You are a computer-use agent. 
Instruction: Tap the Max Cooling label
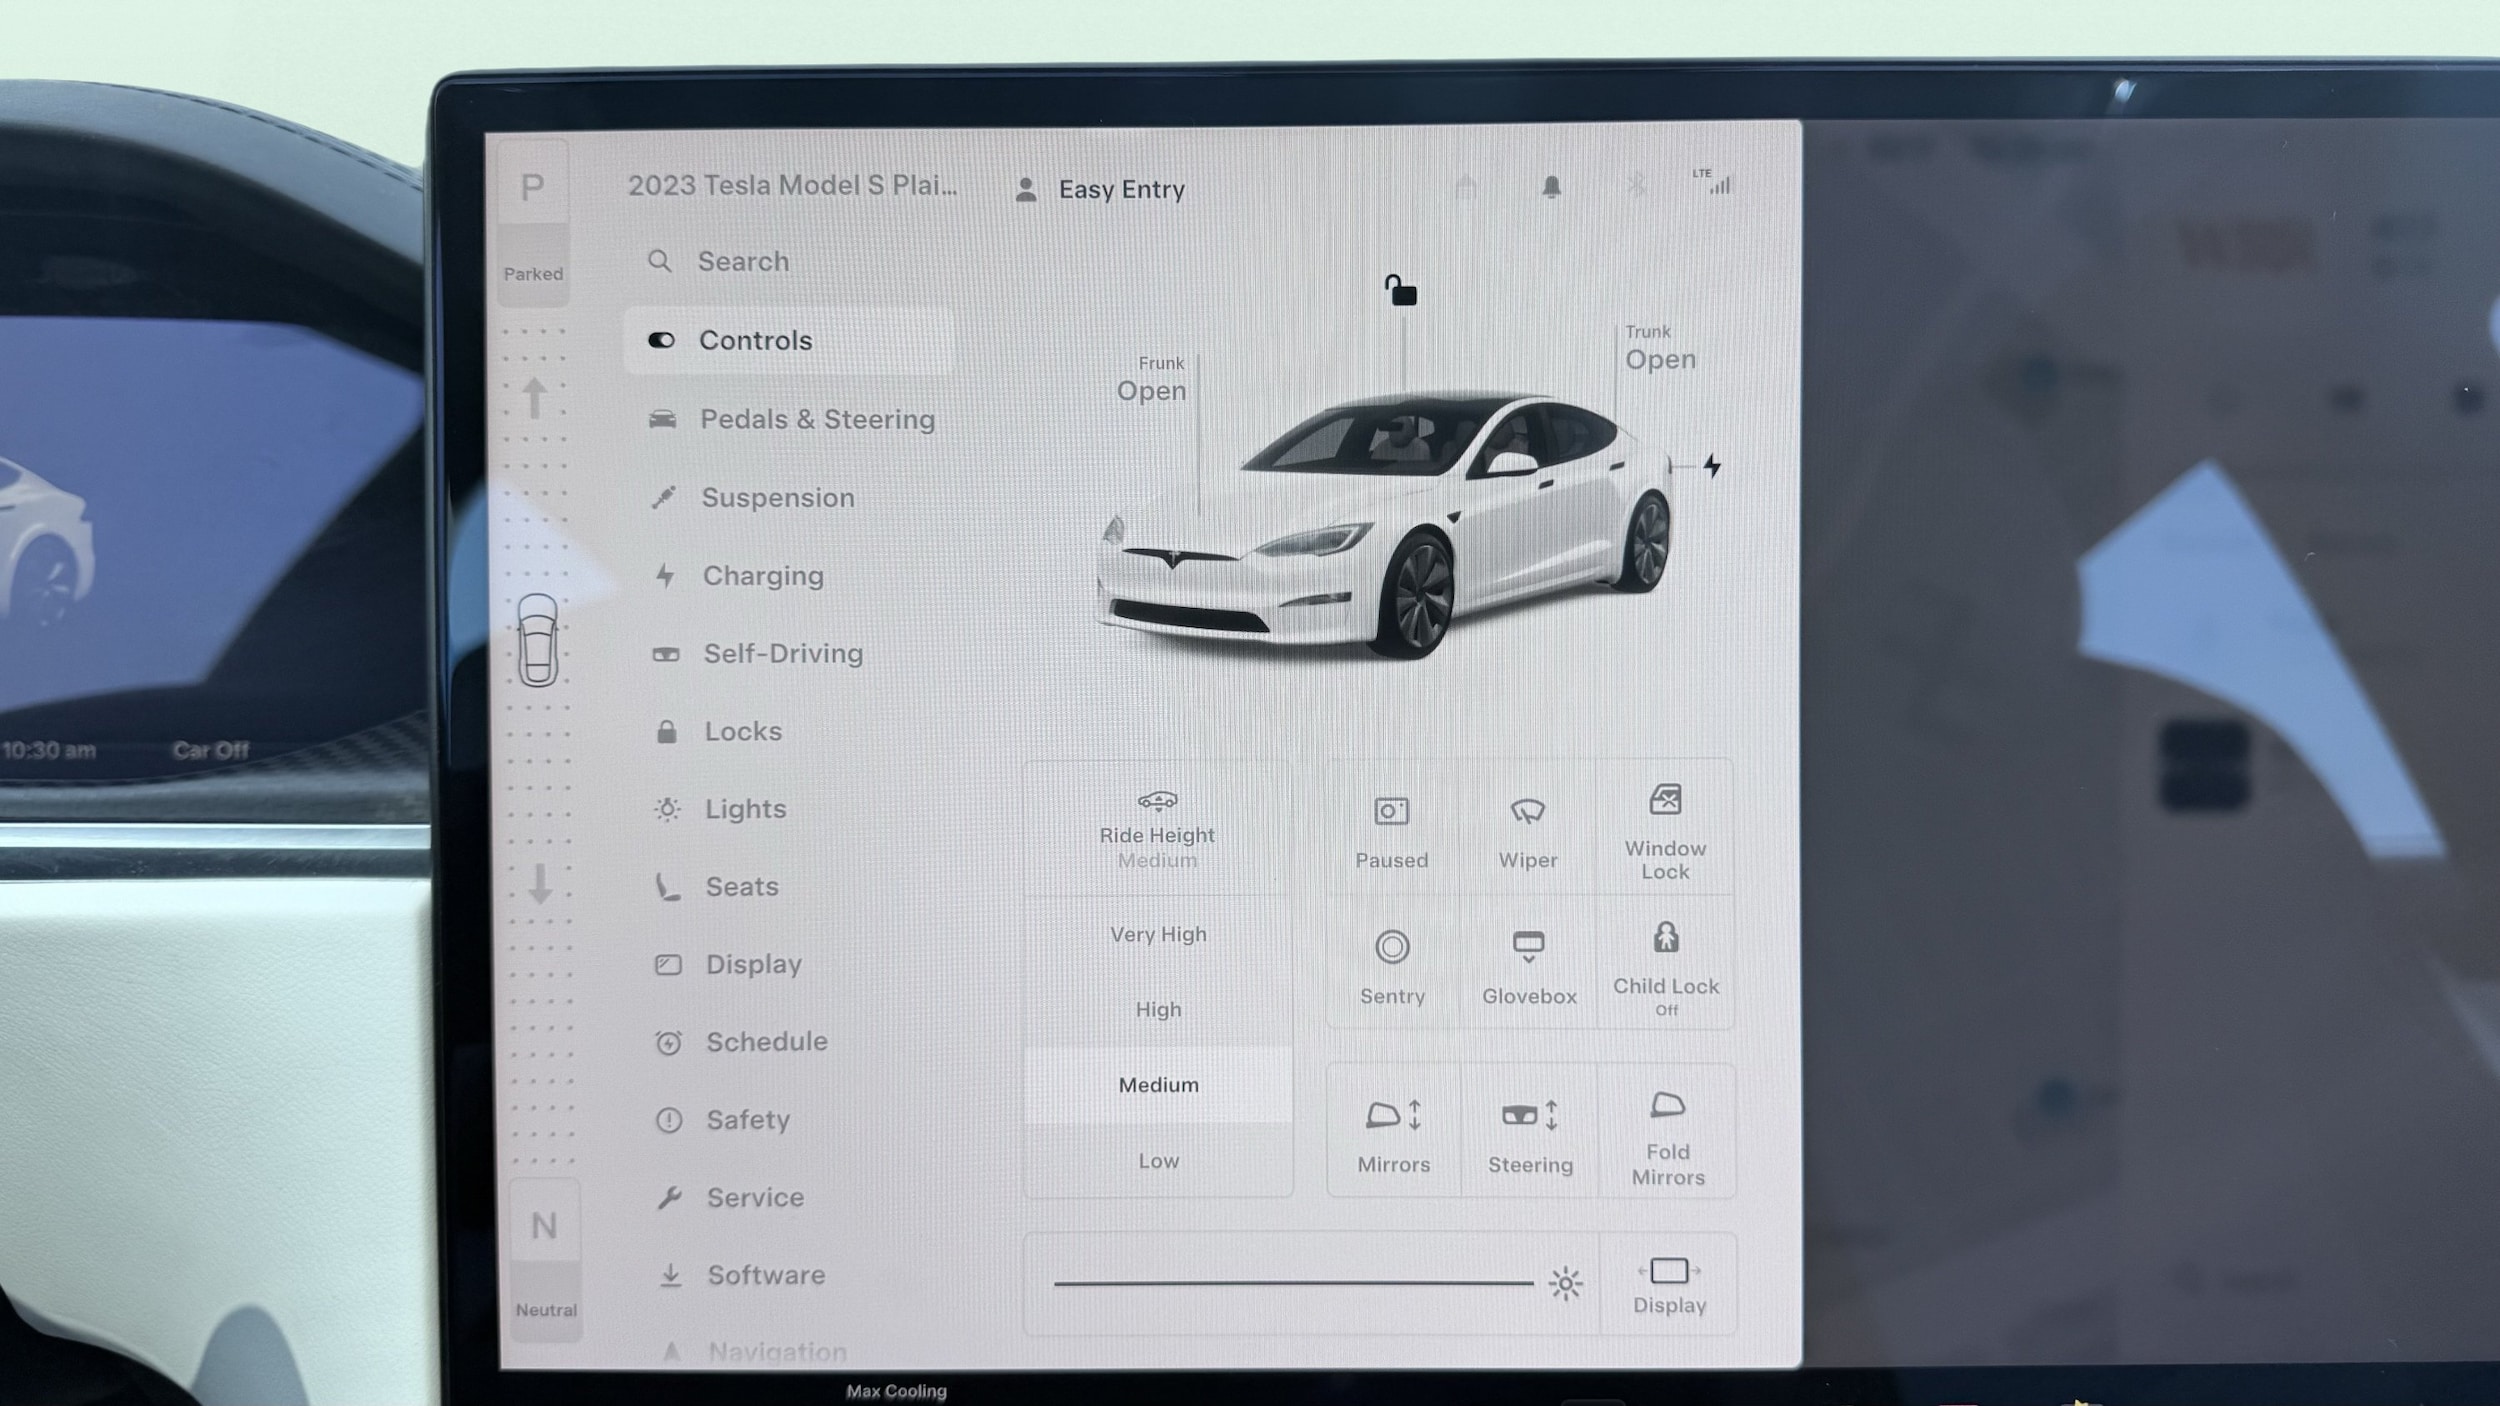[x=896, y=1391]
